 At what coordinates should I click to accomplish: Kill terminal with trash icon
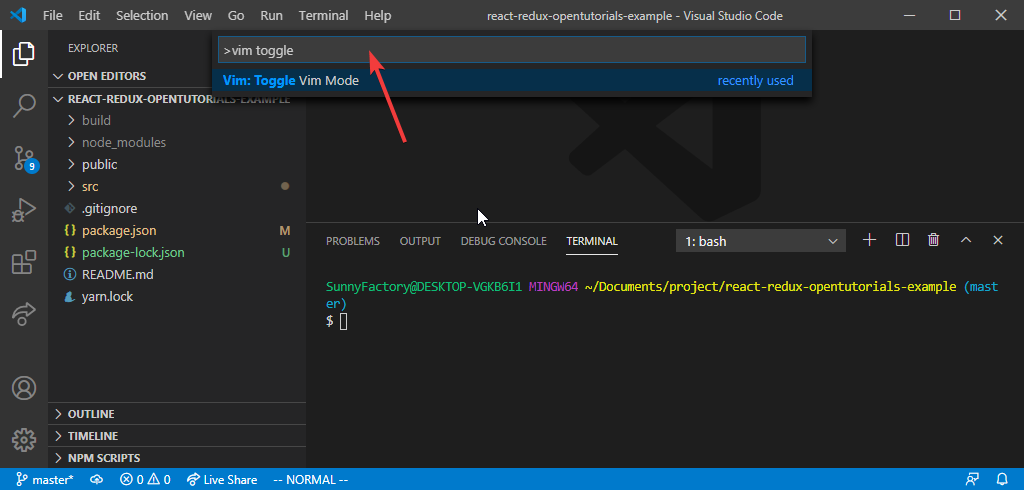tap(933, 240)
